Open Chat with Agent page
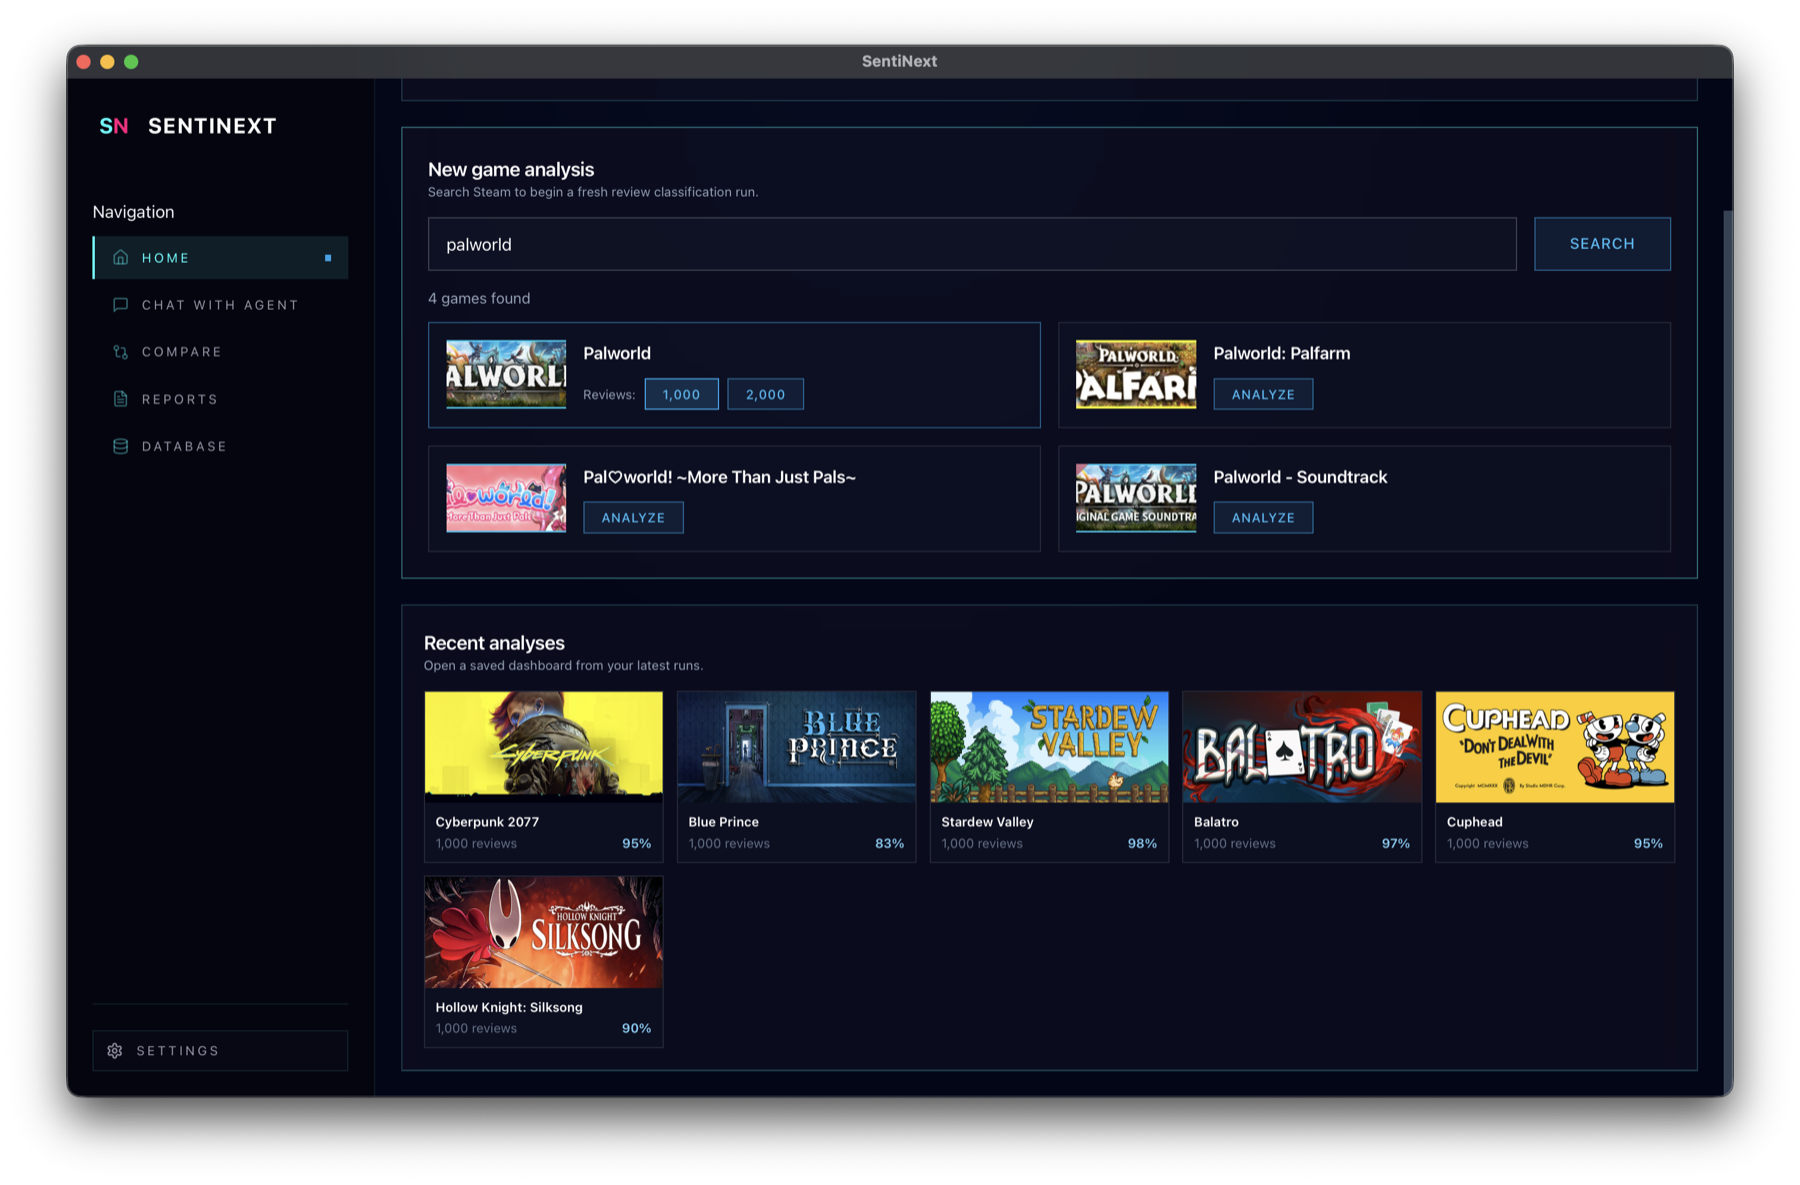Screen dimensions: 1800x1185 220,305
